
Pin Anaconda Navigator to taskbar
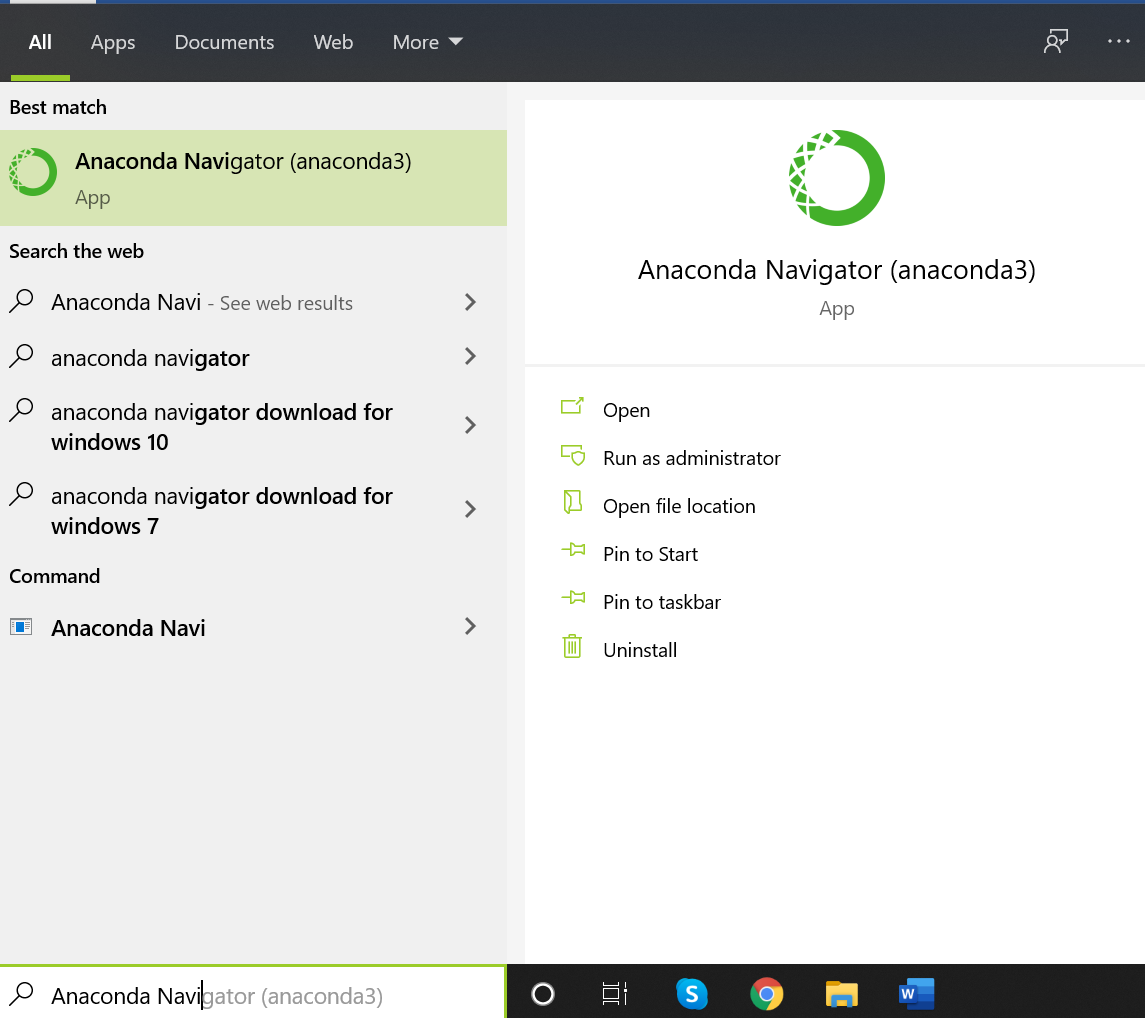tap(661, 602)
